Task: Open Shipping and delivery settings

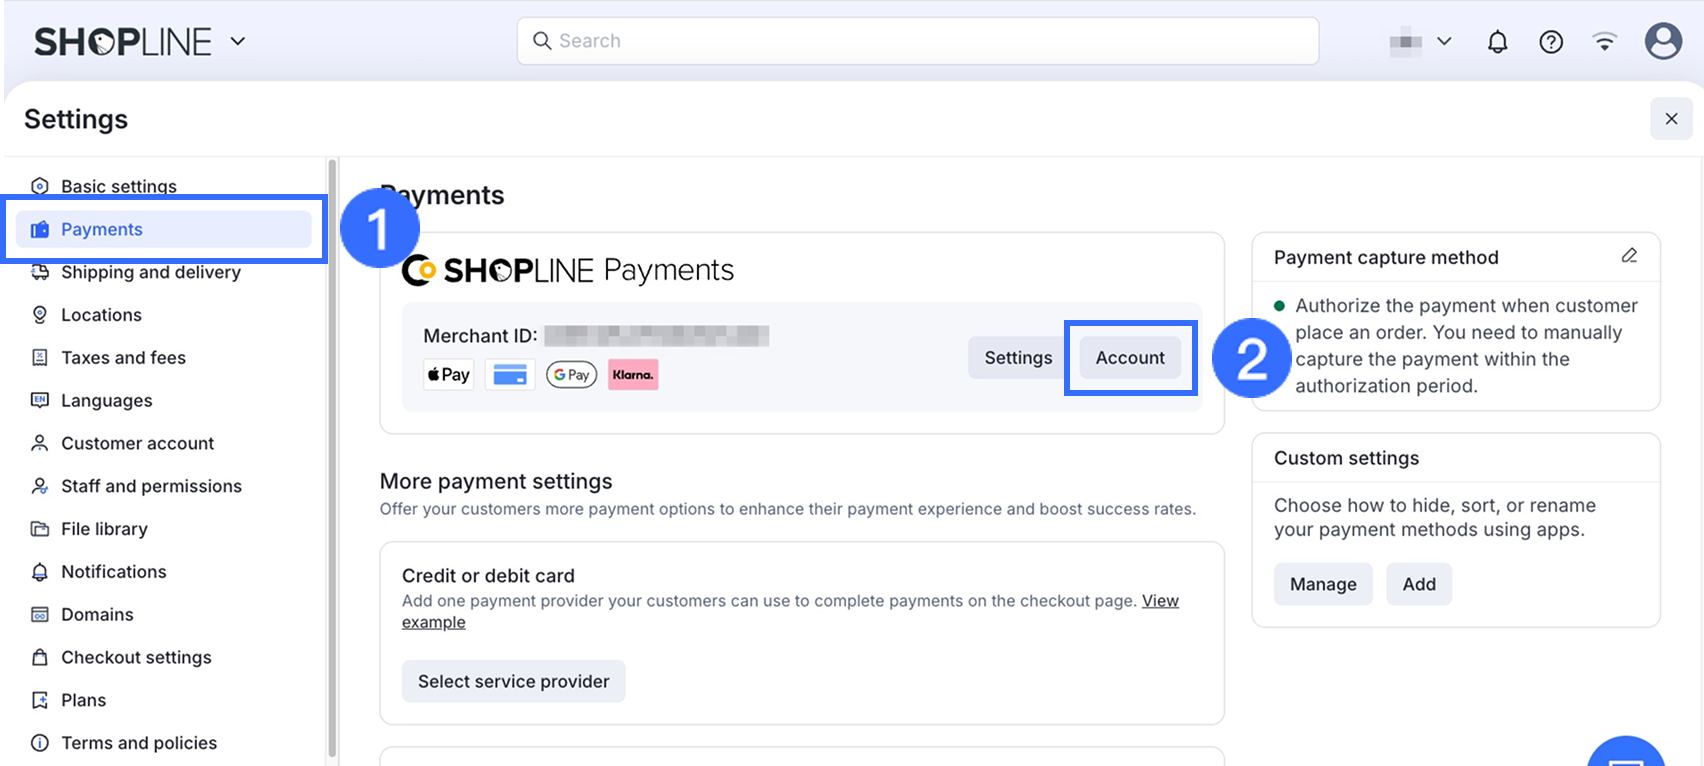Action: point(150,272)
